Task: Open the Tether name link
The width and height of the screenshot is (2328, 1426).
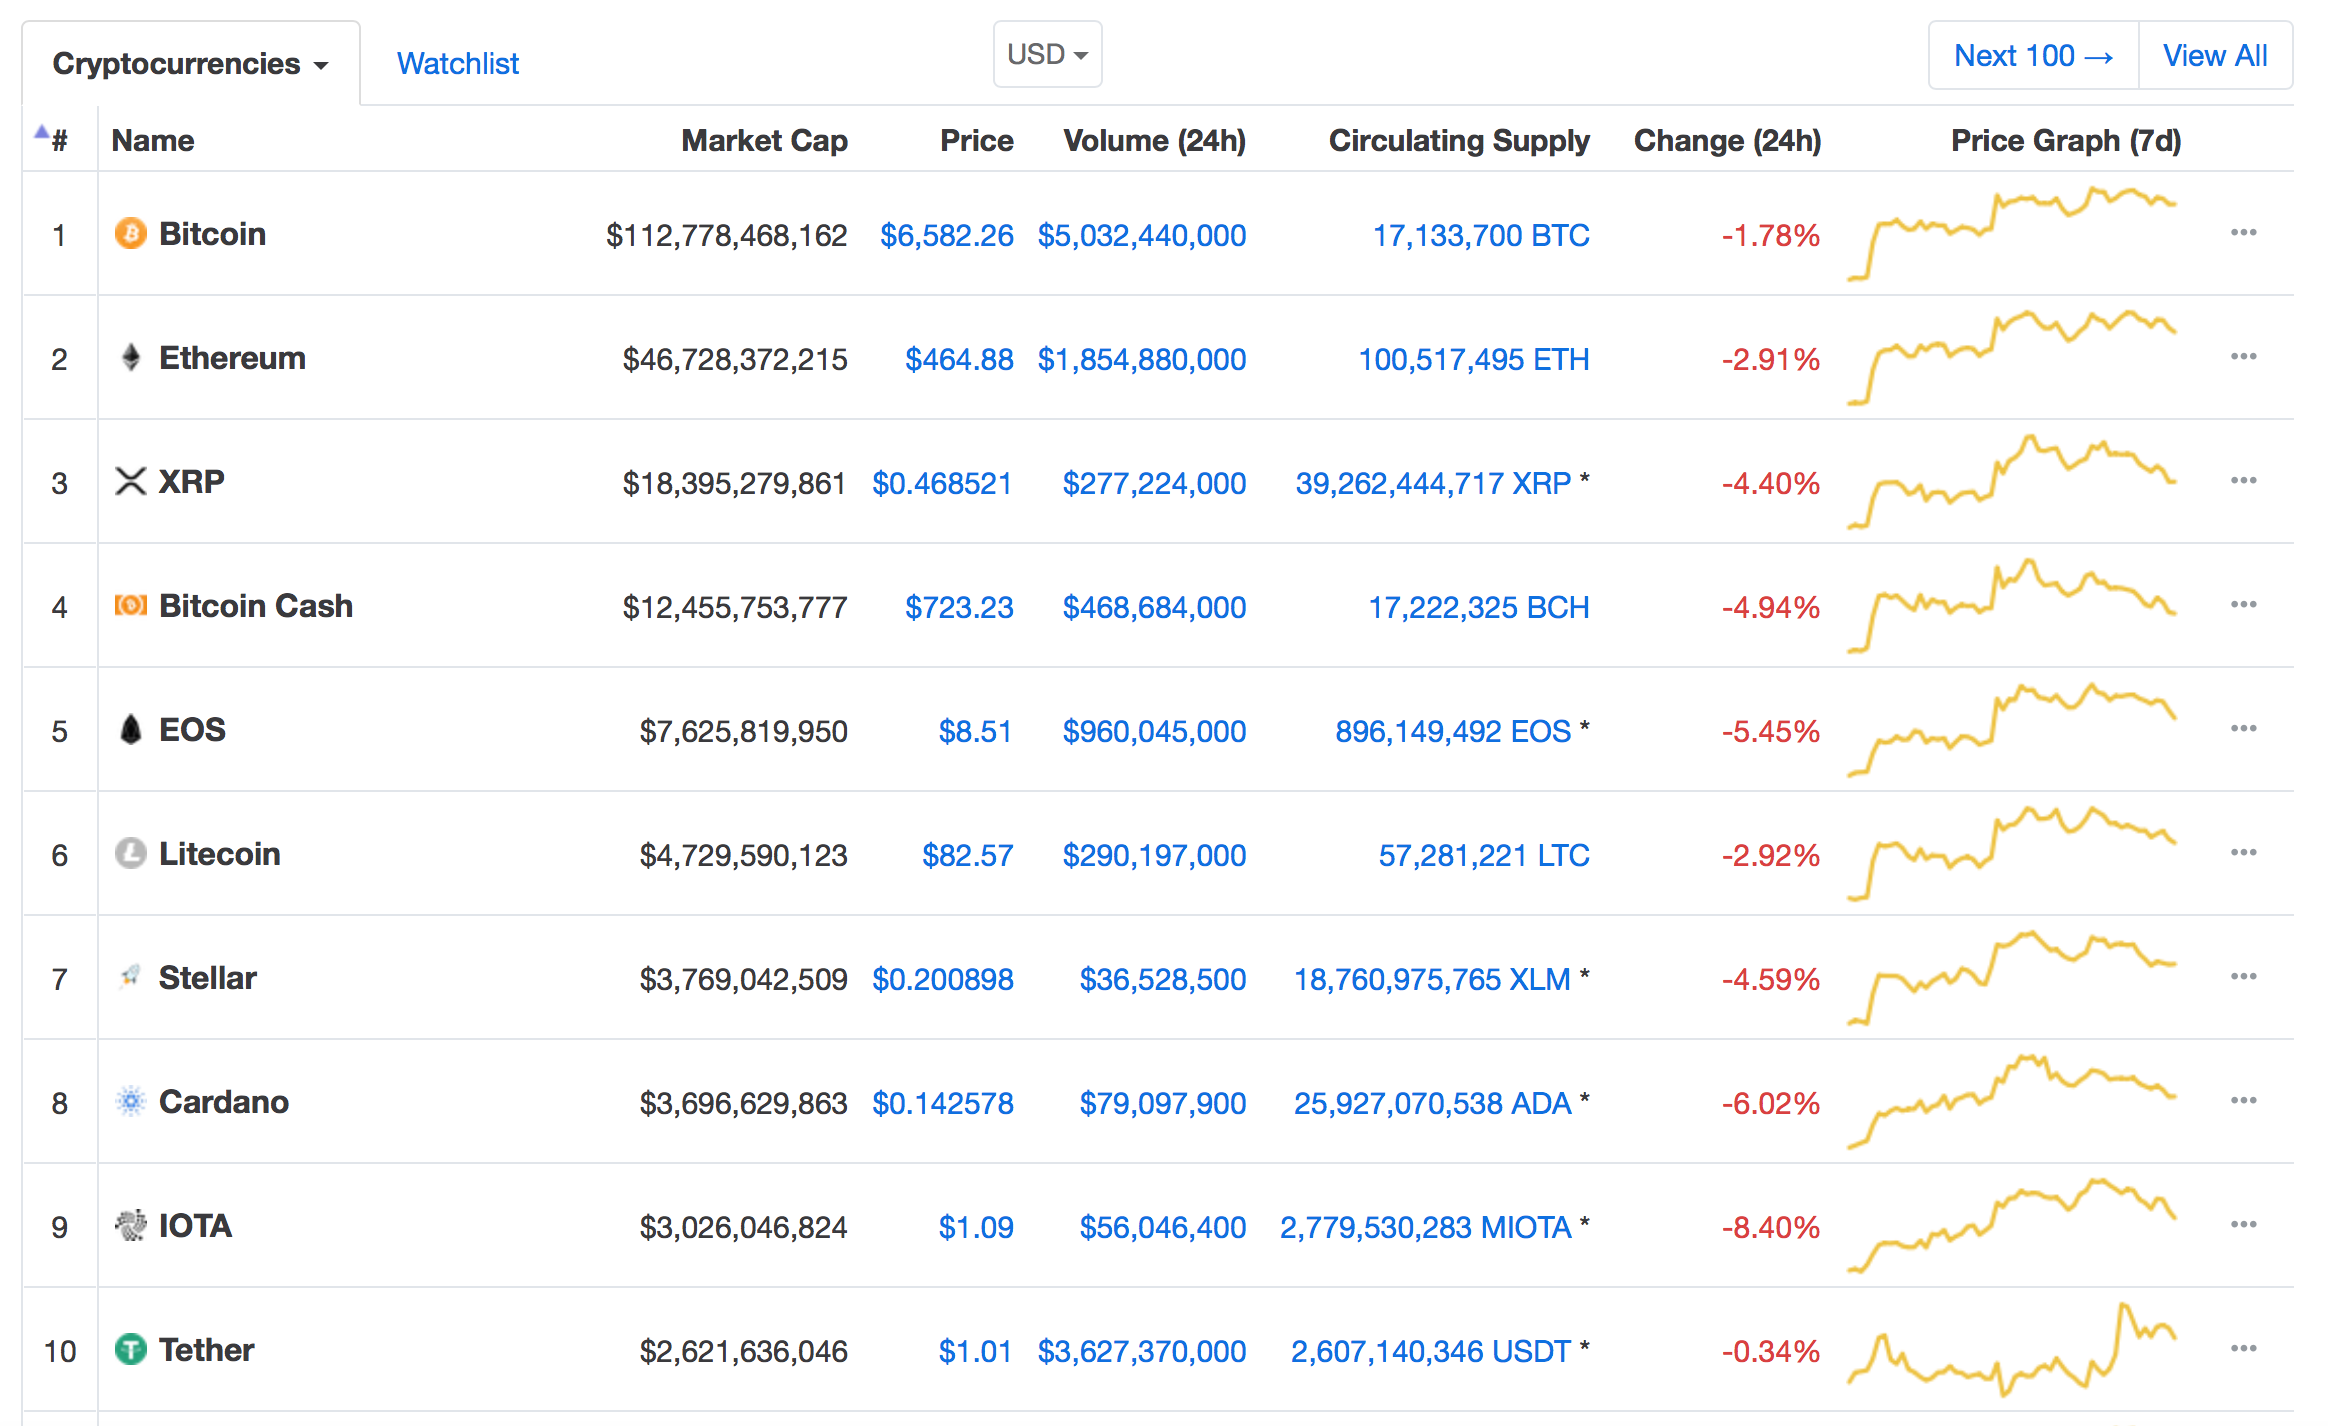Action: point(206,1350)
